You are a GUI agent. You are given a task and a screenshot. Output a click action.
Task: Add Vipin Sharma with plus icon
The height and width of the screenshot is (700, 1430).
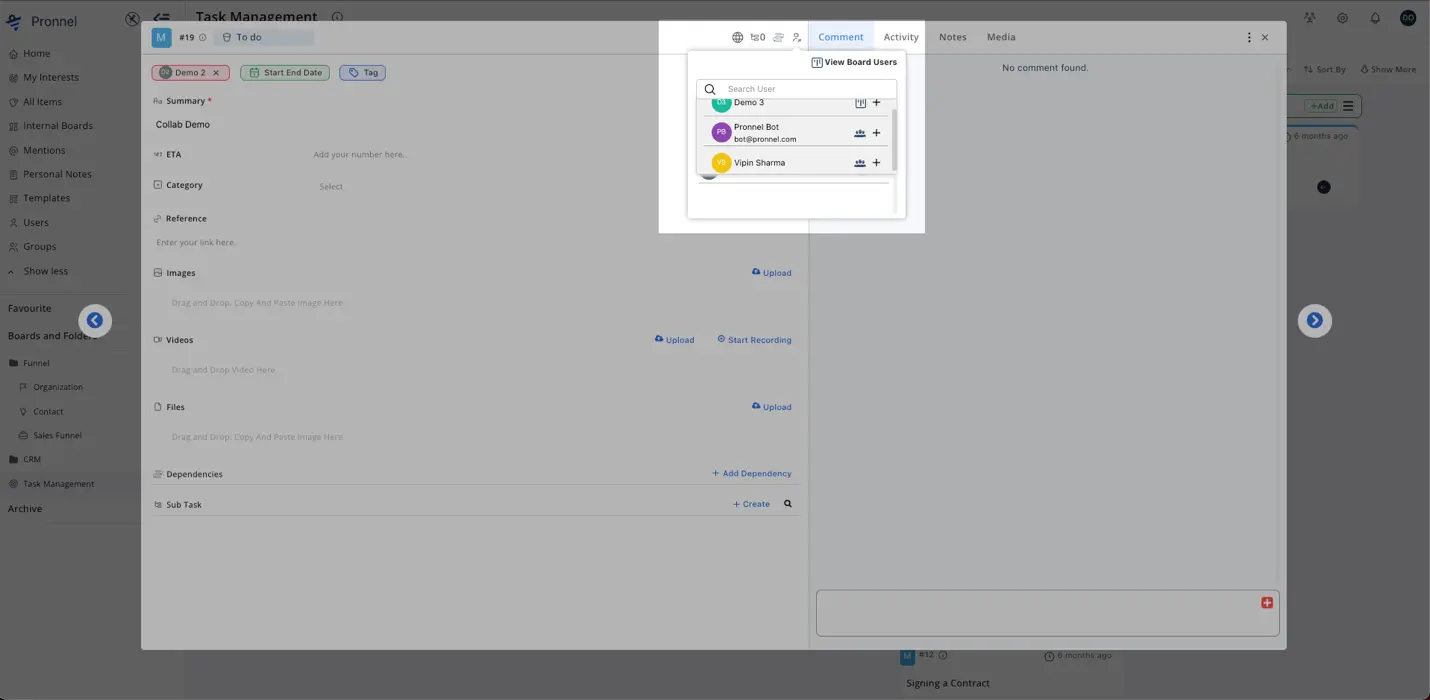pos(877,162)
